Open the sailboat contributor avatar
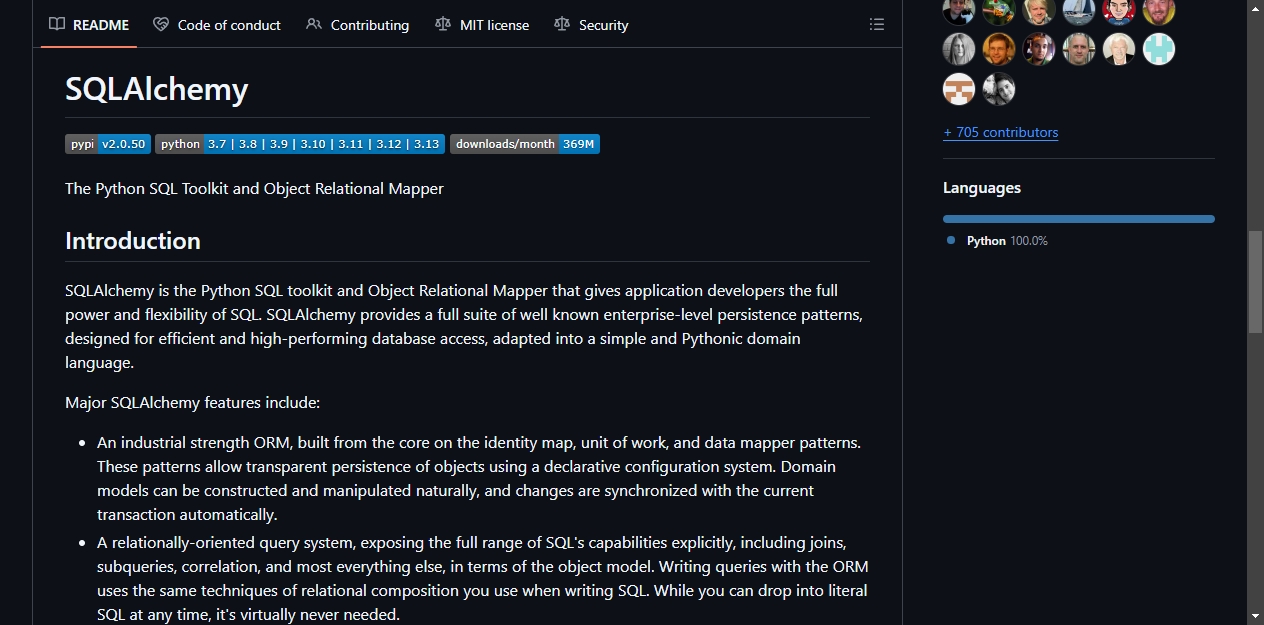The height and width of the screenshot is (625, 1264). click(x=1079, y=10)
